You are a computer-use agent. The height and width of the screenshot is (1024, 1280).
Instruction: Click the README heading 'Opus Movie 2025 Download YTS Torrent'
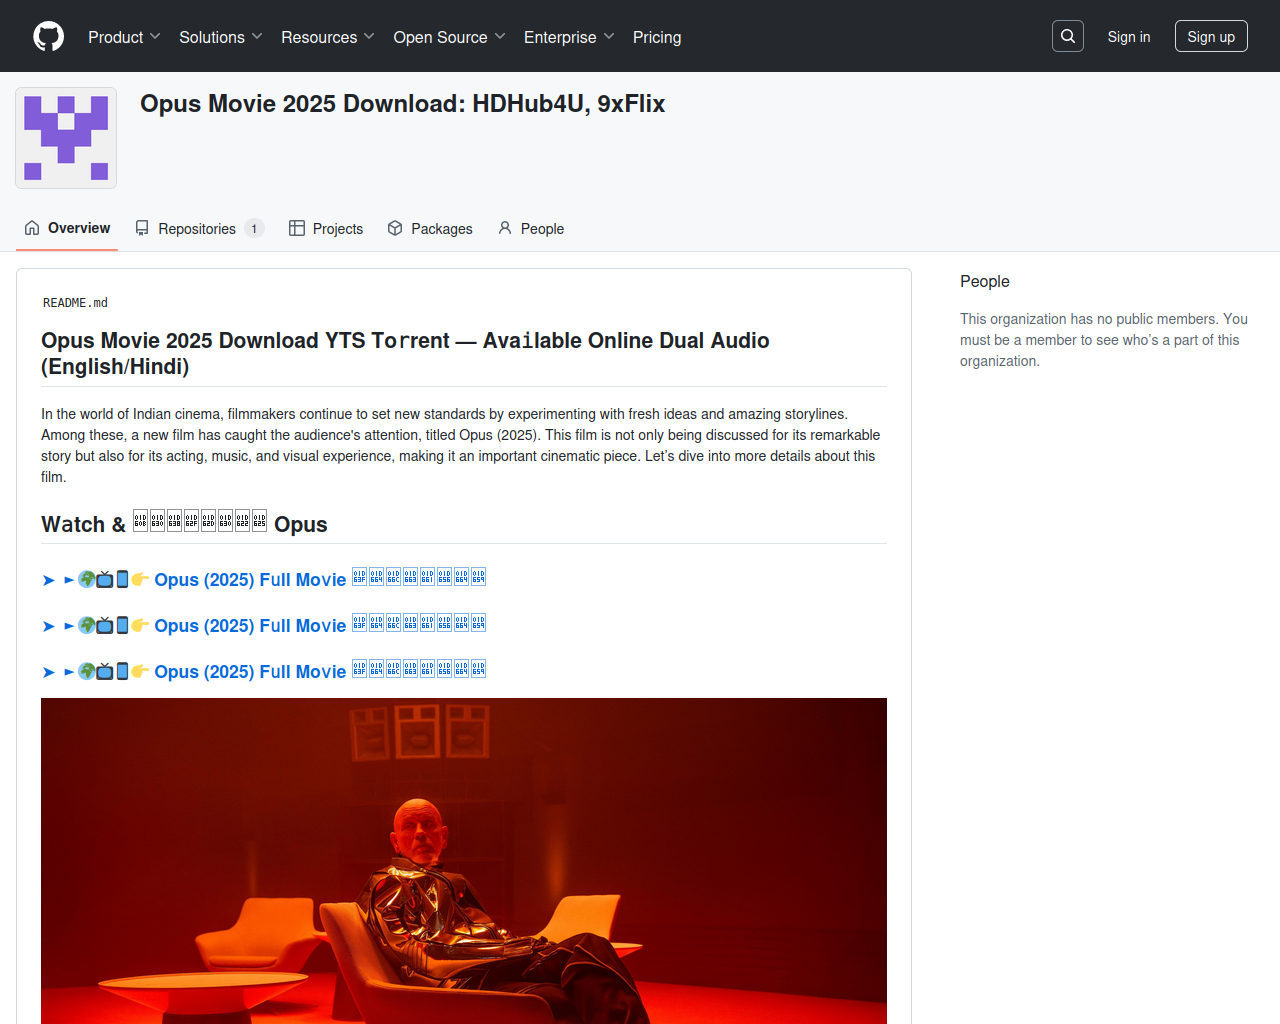(405, 353)
